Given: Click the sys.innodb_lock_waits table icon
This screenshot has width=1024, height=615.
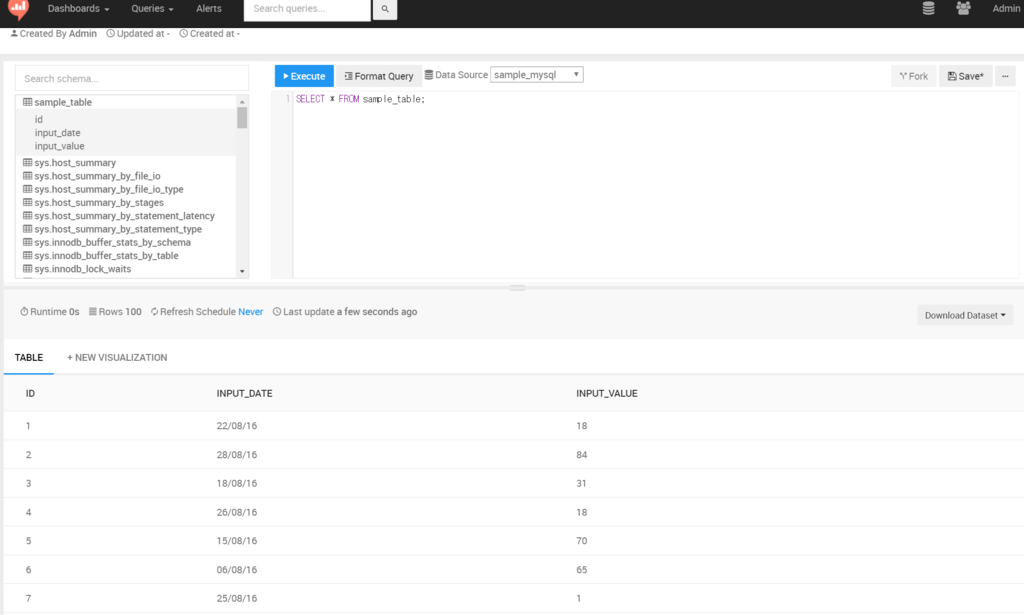Looking at the screenshot, I should 27,268.
